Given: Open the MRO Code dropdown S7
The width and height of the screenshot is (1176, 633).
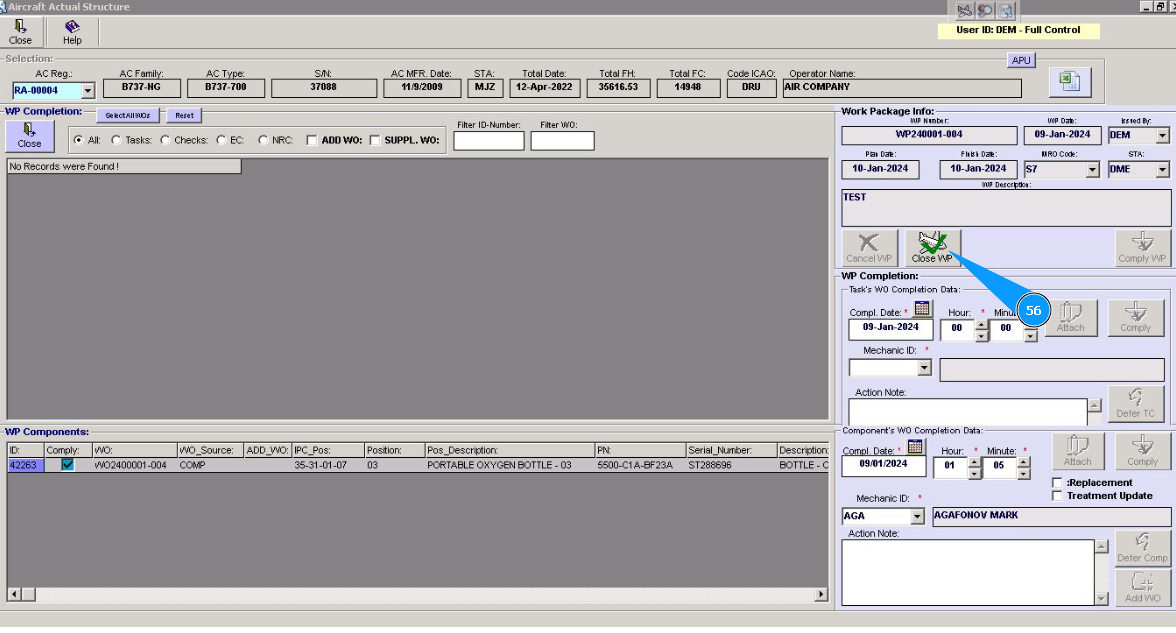Looking at the screenshot, I should (x=1092, y=170).
